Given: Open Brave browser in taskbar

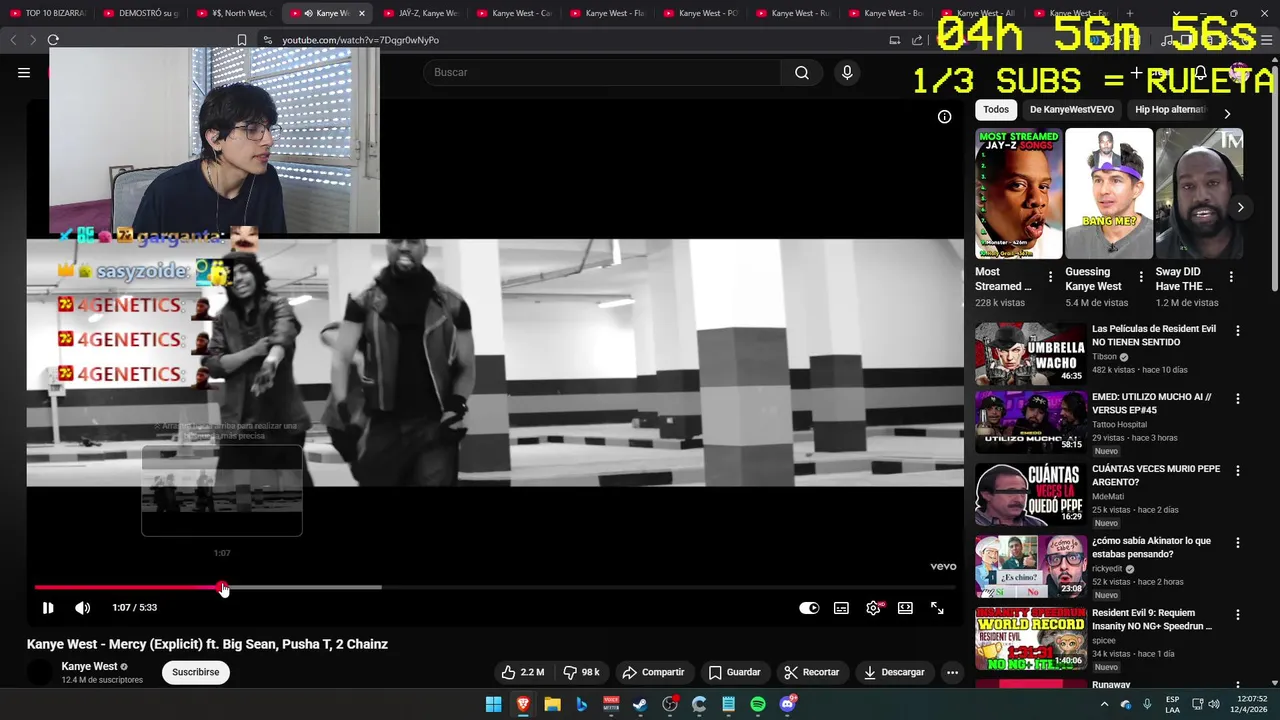Looking at the screenshot, I should point(523,705).
